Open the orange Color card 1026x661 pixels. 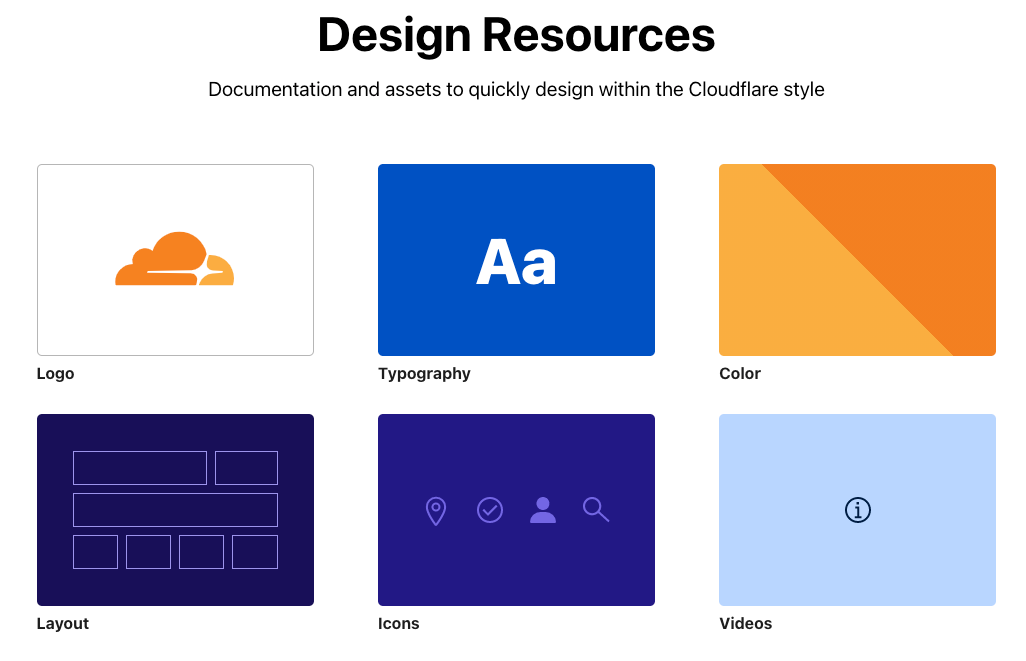pyautogui.click(x=857, y=260)
